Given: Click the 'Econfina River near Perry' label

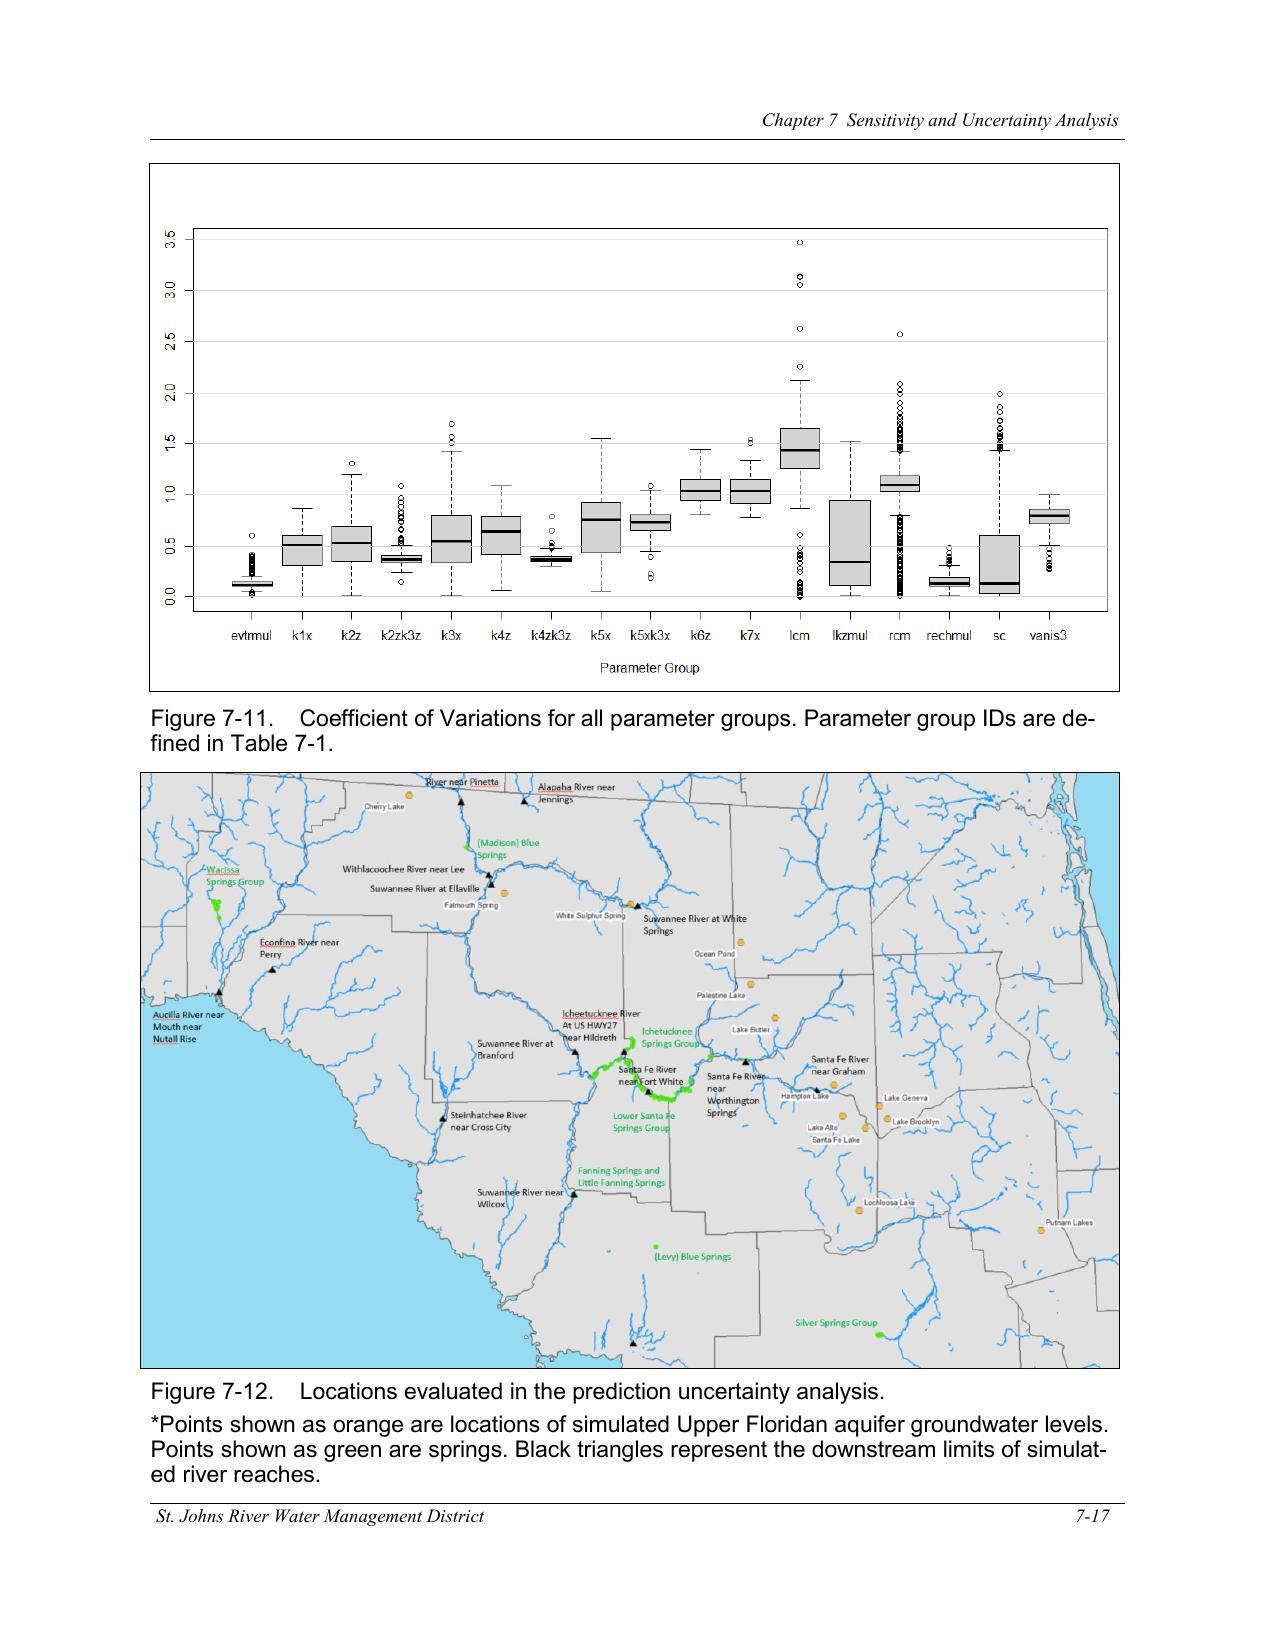Looking at the screenshot, I should tap(299, 948).
